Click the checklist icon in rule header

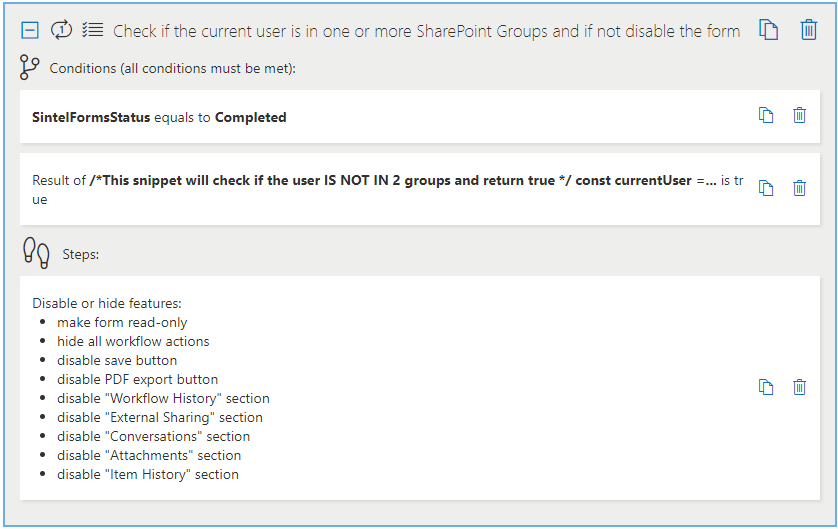point(92,30)
